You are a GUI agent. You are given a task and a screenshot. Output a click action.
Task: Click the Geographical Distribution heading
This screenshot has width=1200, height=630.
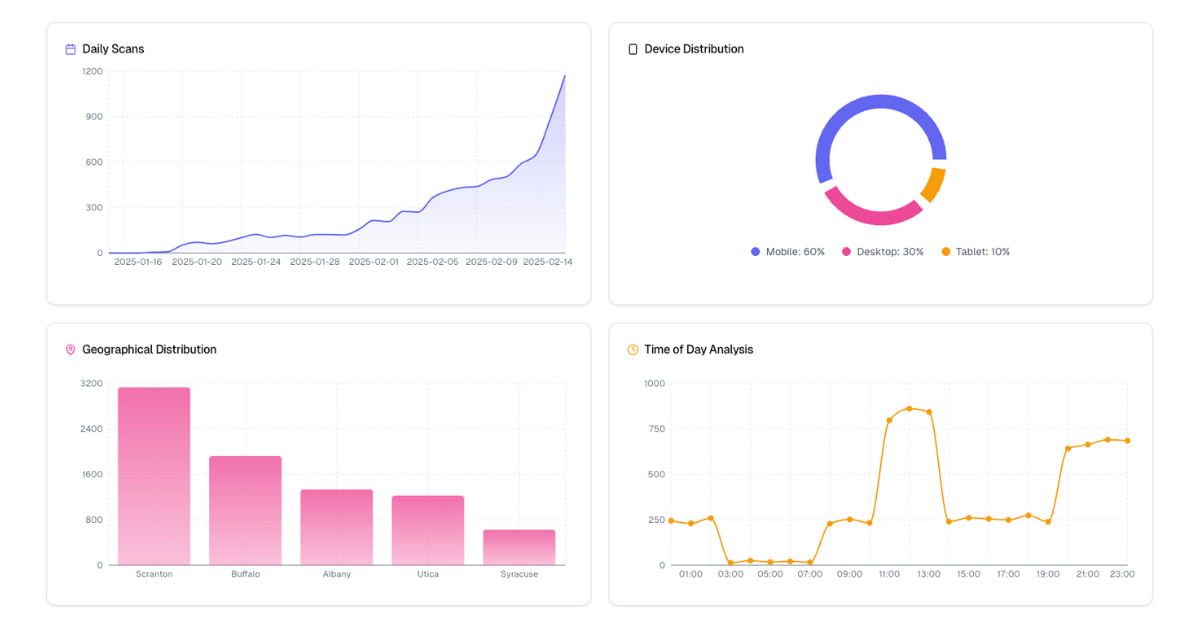tap(149, 350)
